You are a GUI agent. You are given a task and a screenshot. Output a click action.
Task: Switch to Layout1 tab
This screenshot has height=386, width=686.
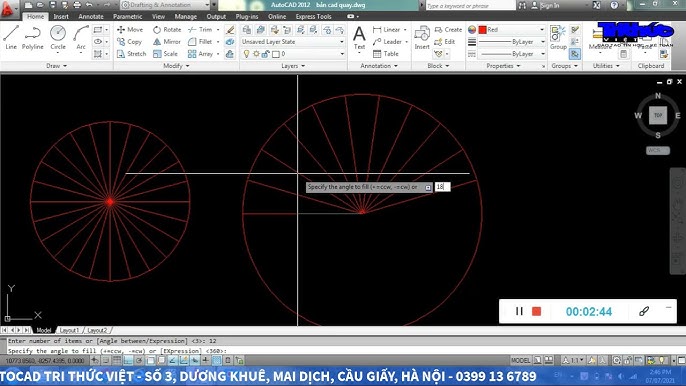pyautogui.click(x=69, y=330)
